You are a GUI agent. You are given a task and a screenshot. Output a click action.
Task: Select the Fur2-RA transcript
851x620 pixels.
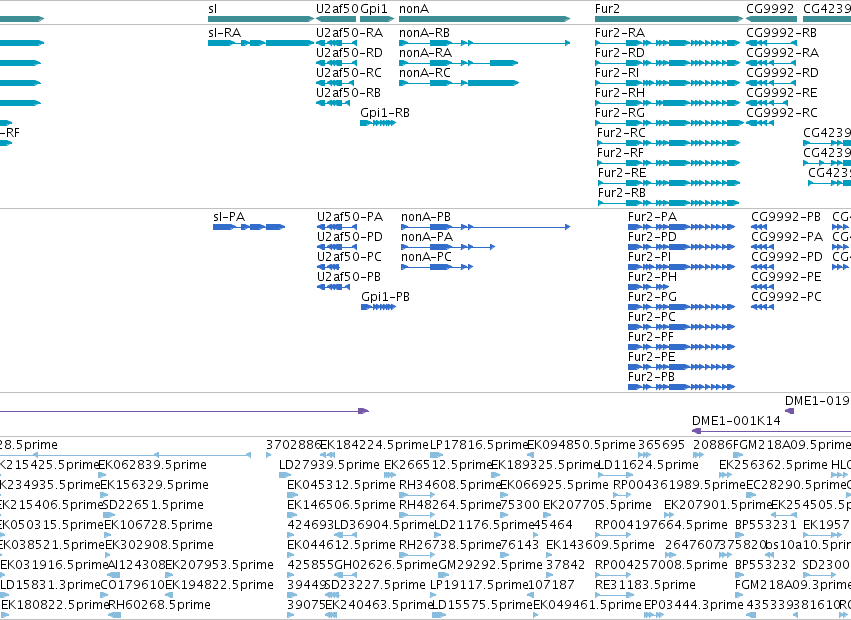[620, 33]
